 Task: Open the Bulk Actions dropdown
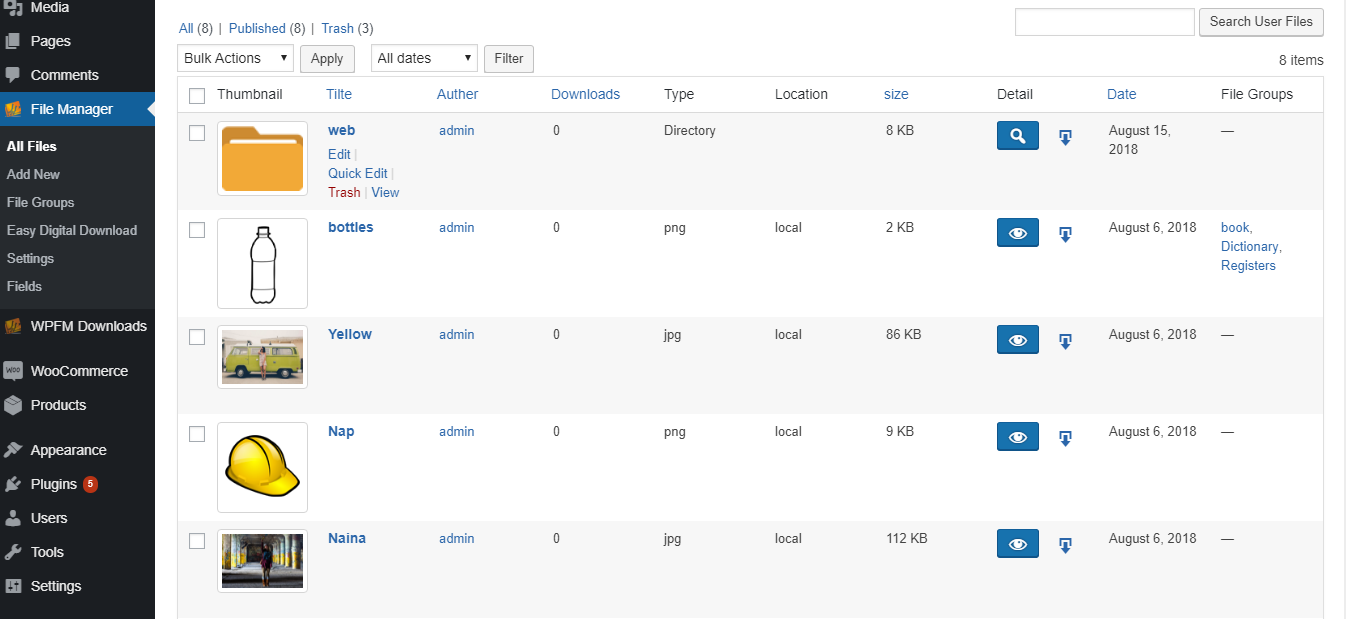coord(235,59)
